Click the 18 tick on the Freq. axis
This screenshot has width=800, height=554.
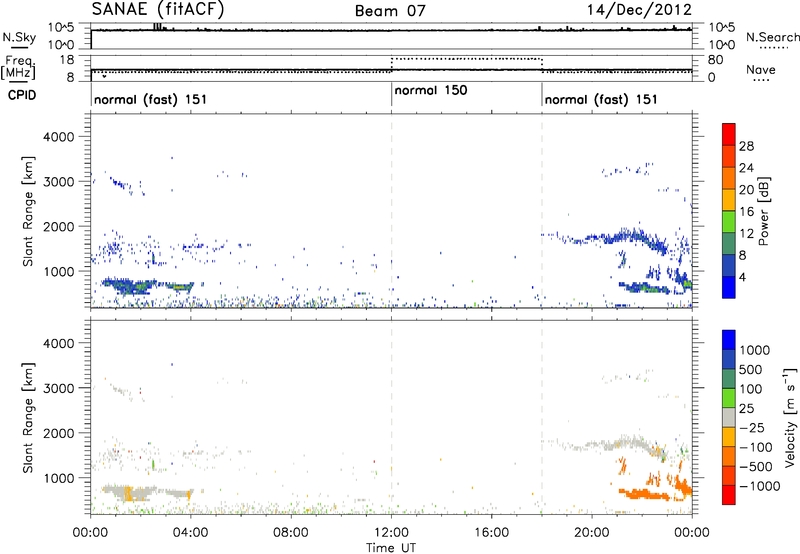67,60
